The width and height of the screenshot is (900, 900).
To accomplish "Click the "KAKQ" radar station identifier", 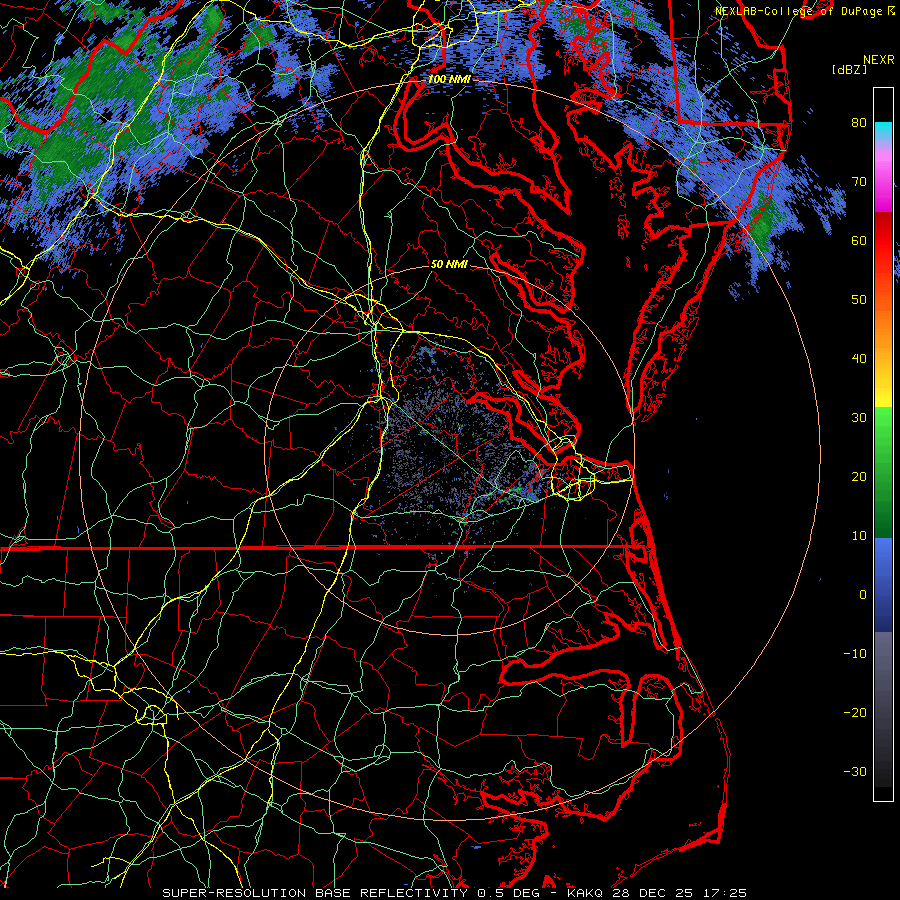I will coord(585,893).
